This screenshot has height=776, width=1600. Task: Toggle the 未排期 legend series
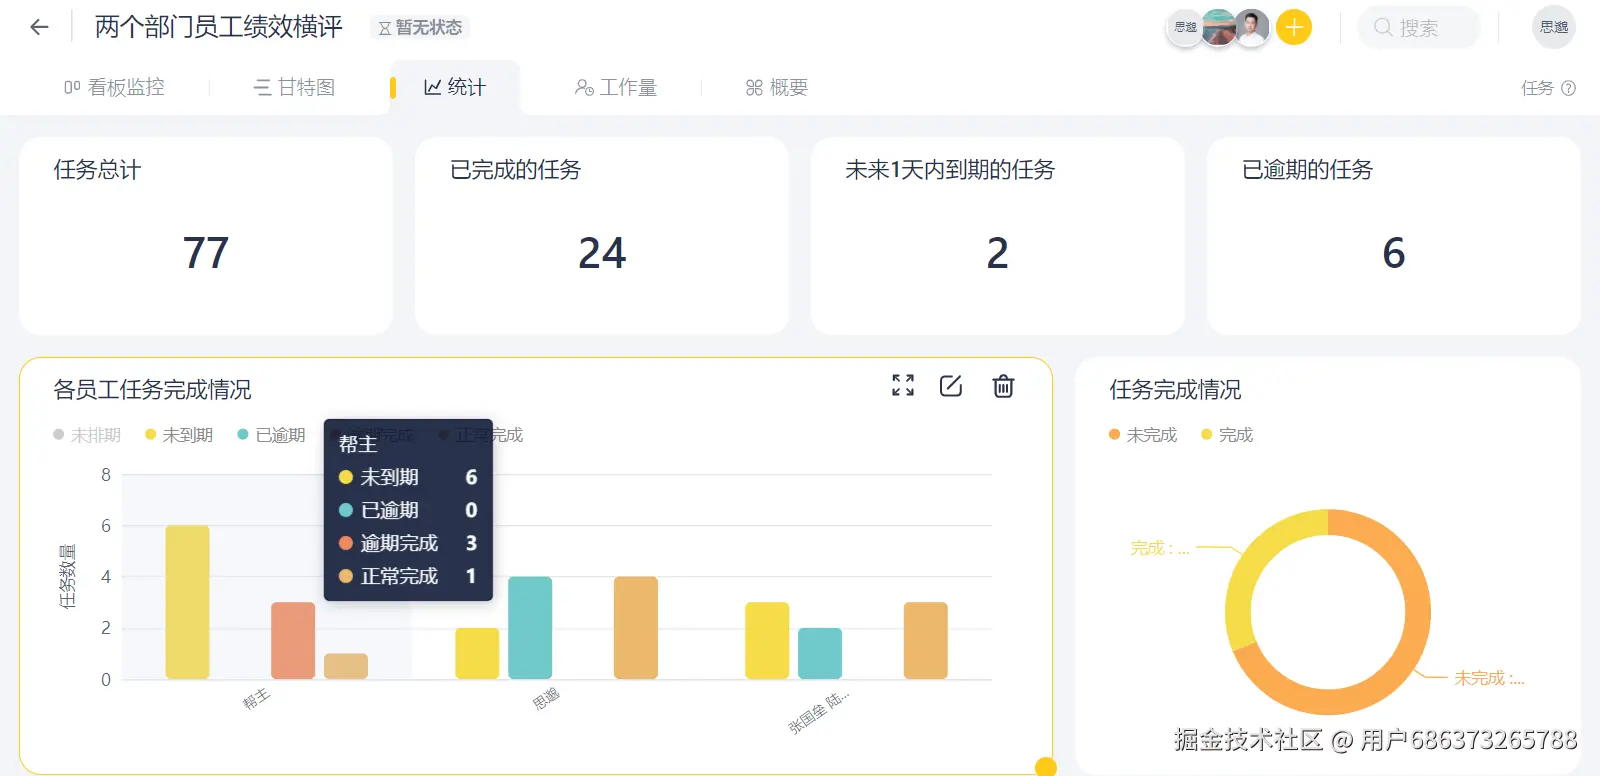point(87,435)
